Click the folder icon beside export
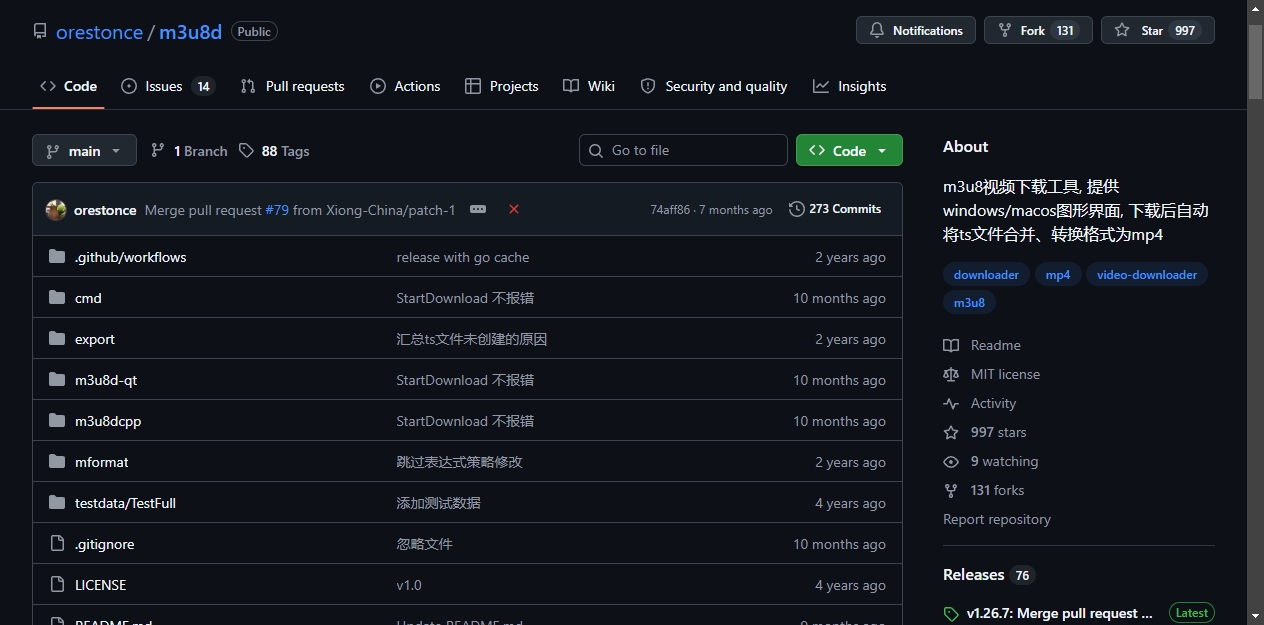The width and height of the screenshot is (1264, 625). (x=57, y=339)
